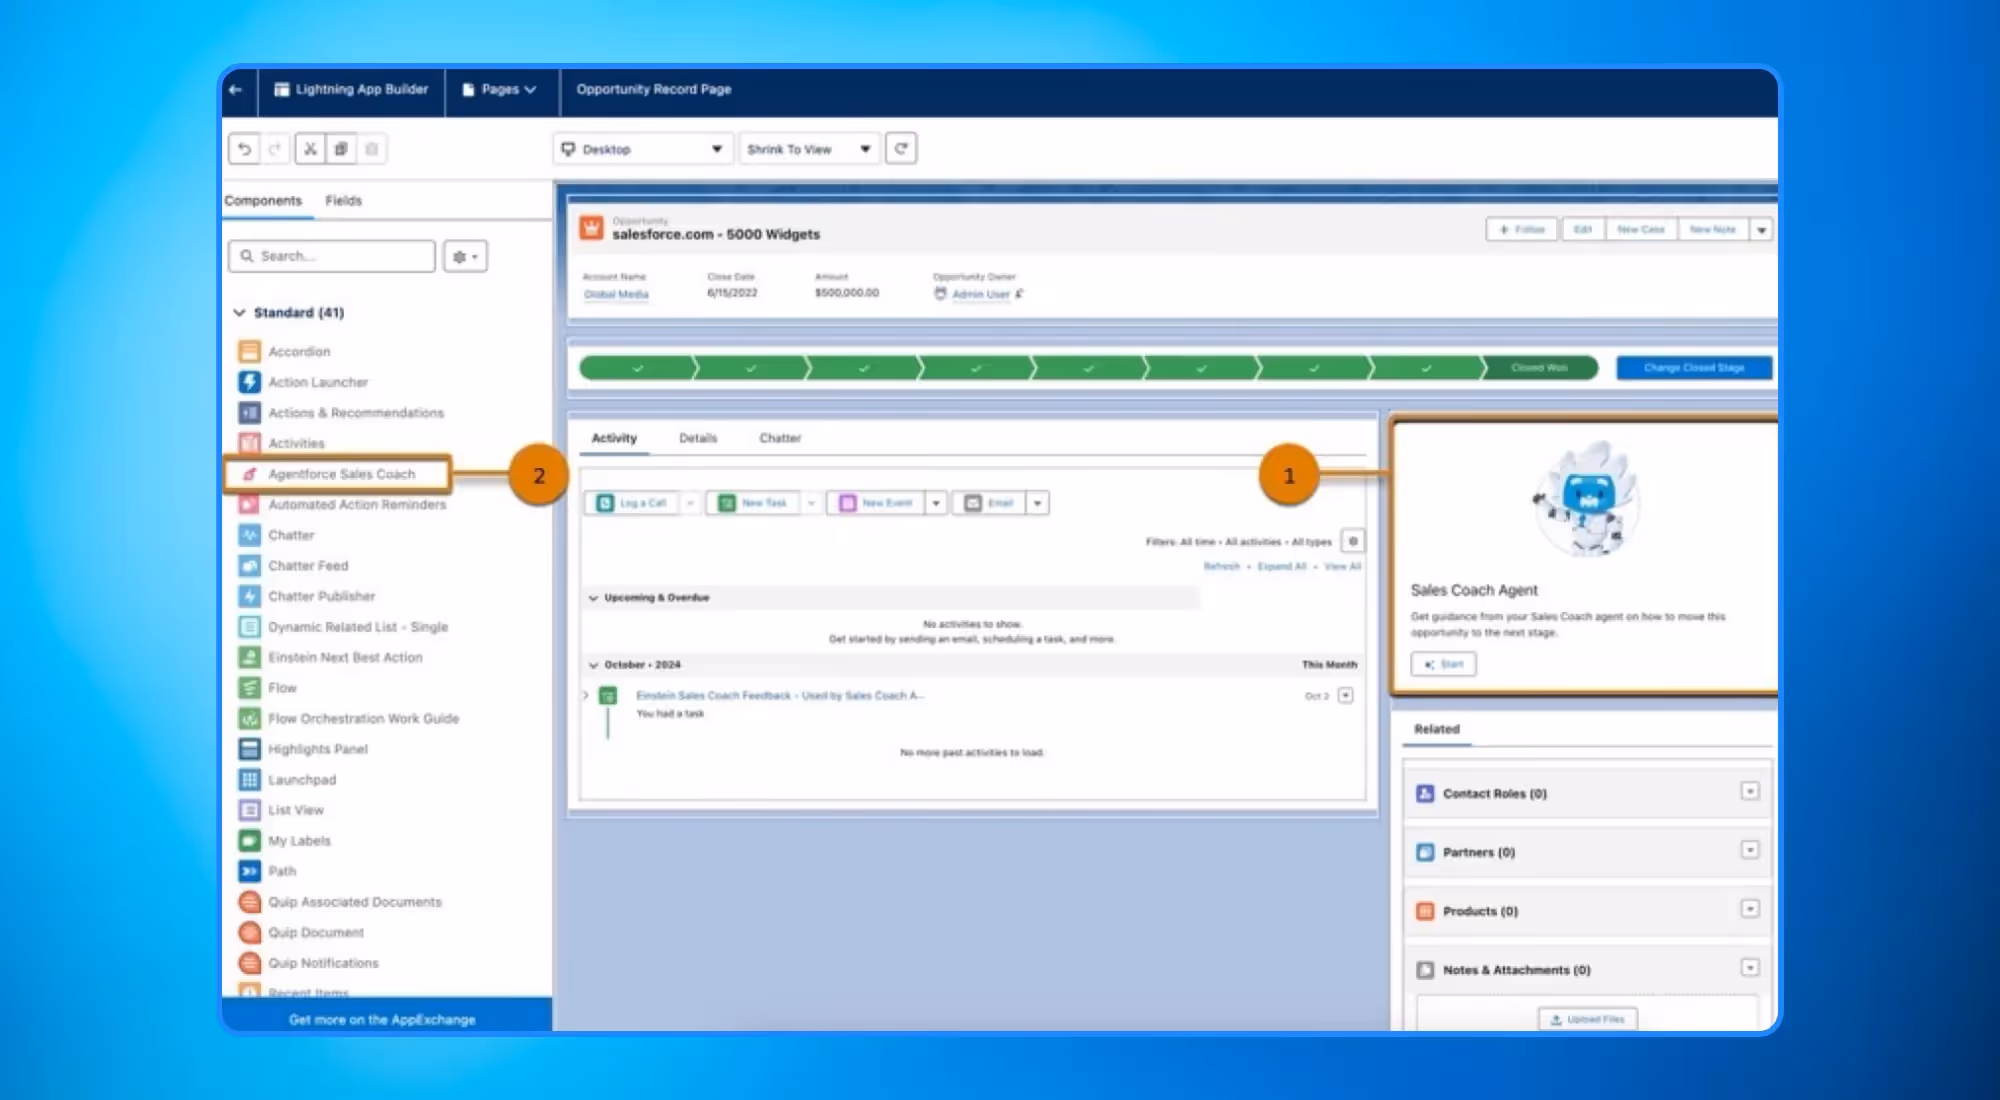This screenshot has width=2000, height=1100.
Task: Select Einstein Next Best Action icon
Action: coord(249,657)
